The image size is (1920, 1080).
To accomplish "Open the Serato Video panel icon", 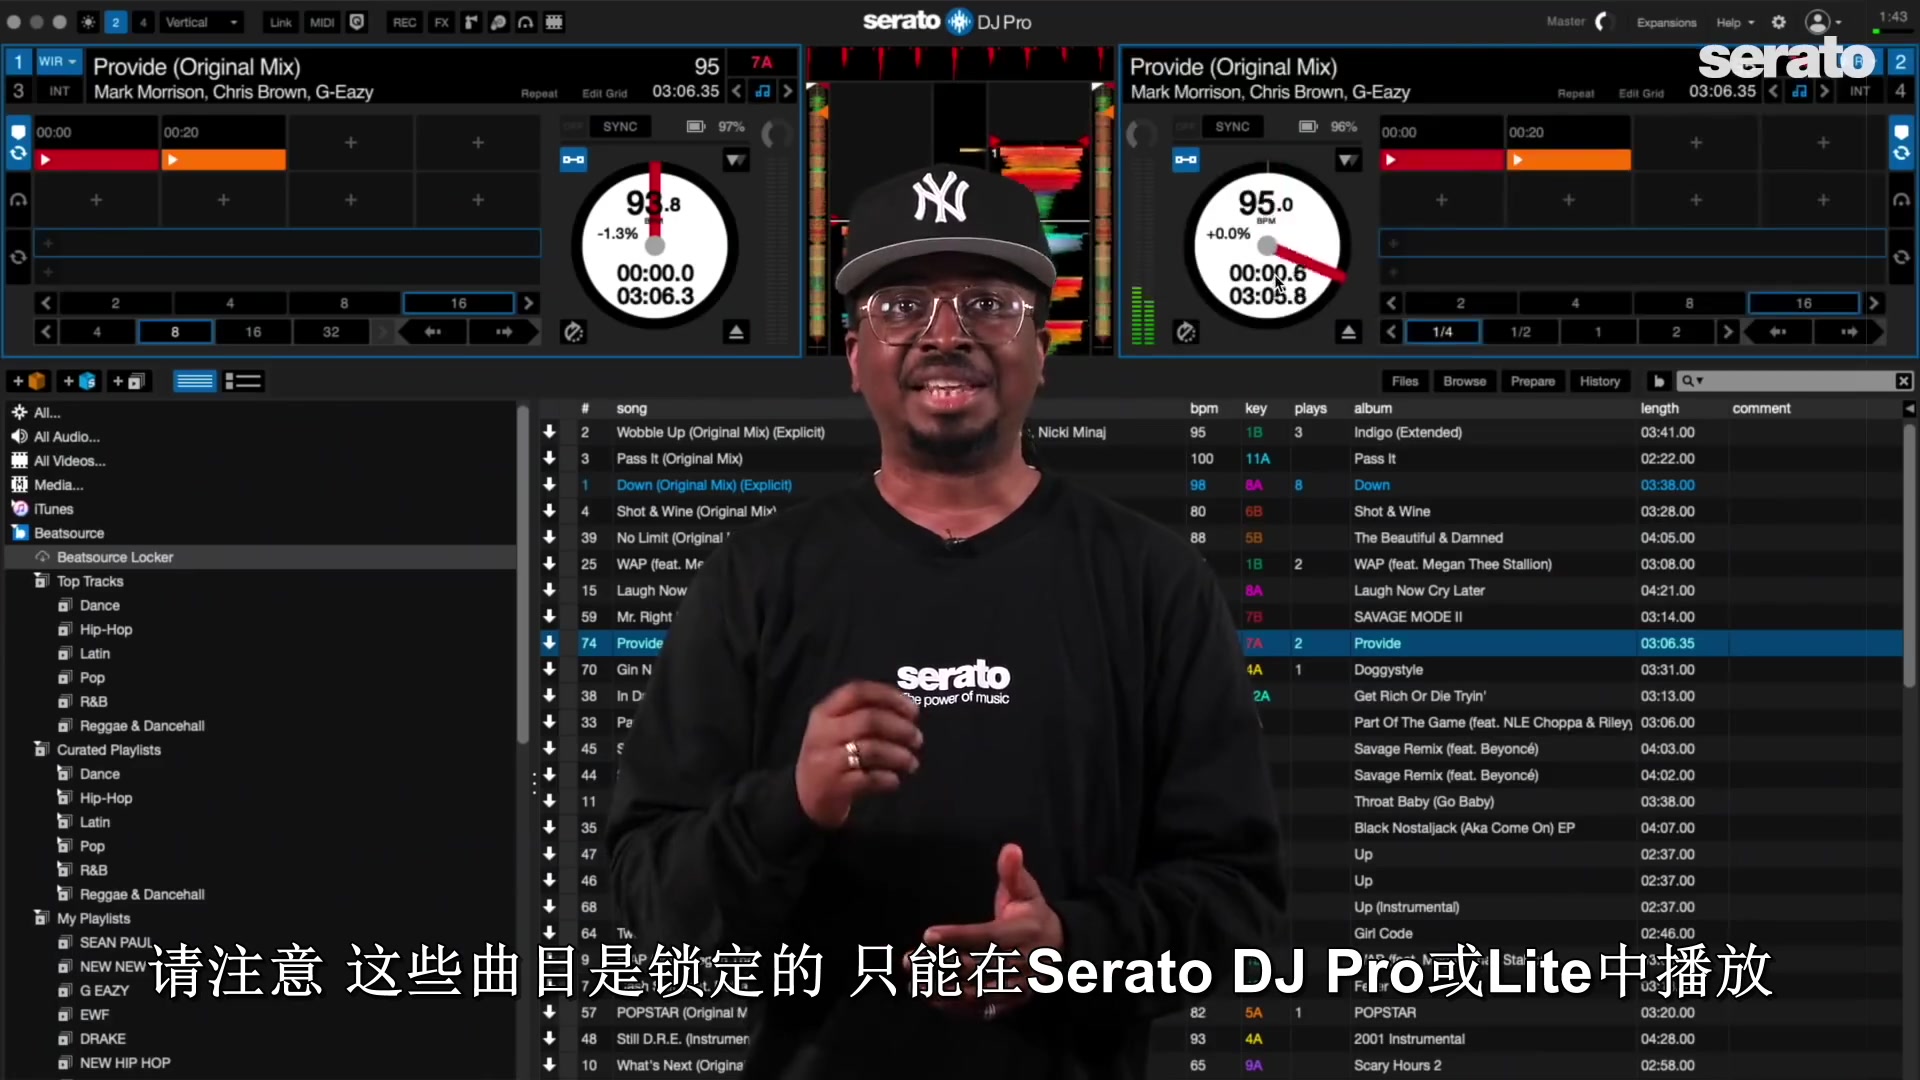I will coord(498,22).
